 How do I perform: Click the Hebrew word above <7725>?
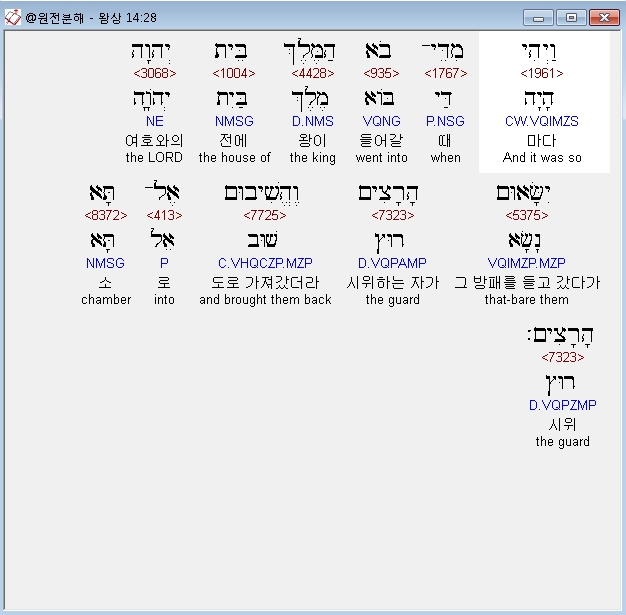click(262, 194)
